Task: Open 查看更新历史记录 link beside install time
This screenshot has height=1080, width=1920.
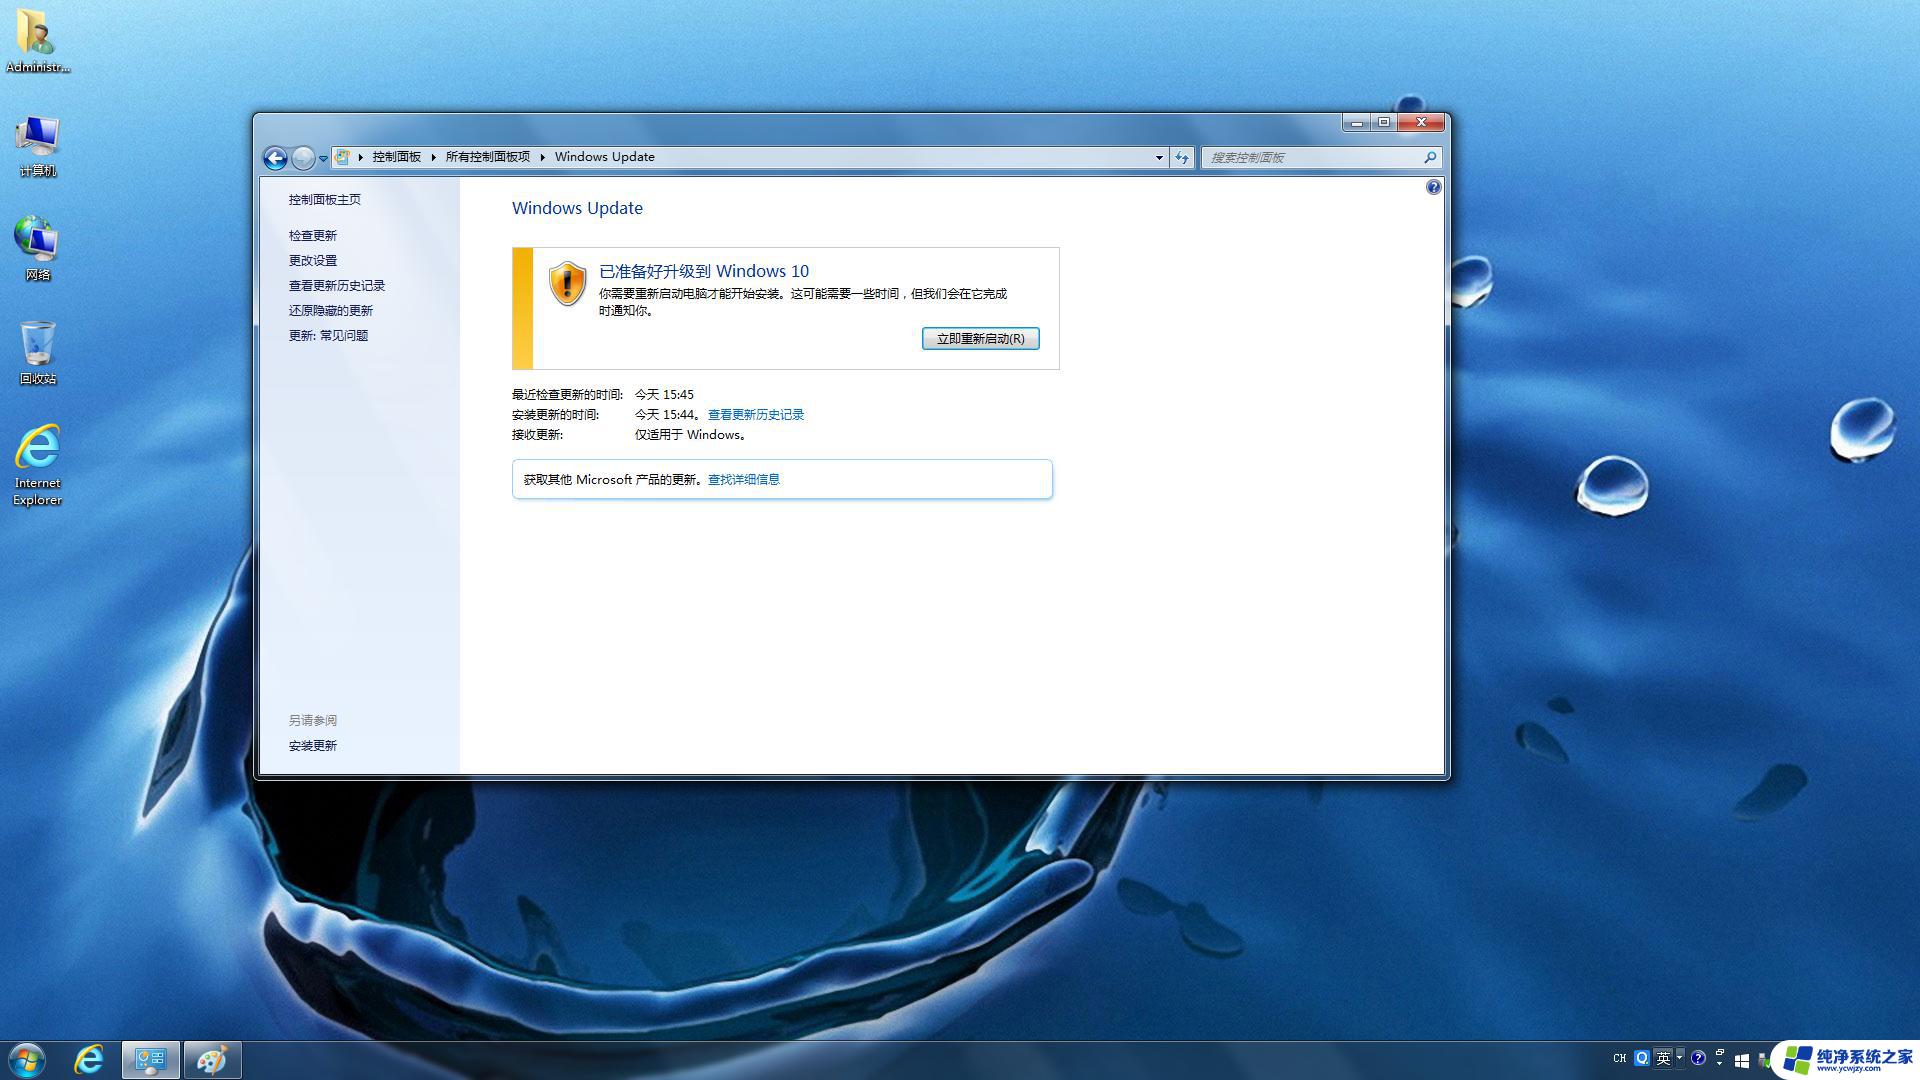Action: pyautogui.click(x=756, y=415)
